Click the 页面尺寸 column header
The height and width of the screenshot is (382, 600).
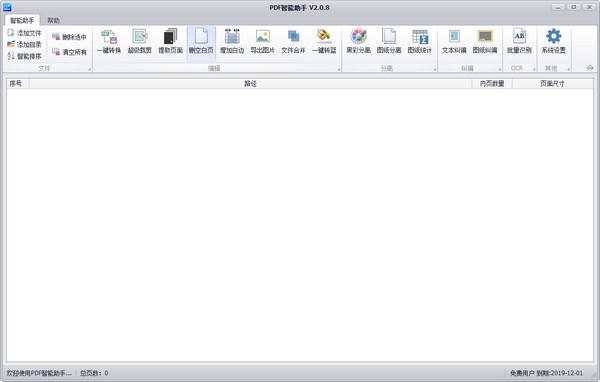point(553,83)
